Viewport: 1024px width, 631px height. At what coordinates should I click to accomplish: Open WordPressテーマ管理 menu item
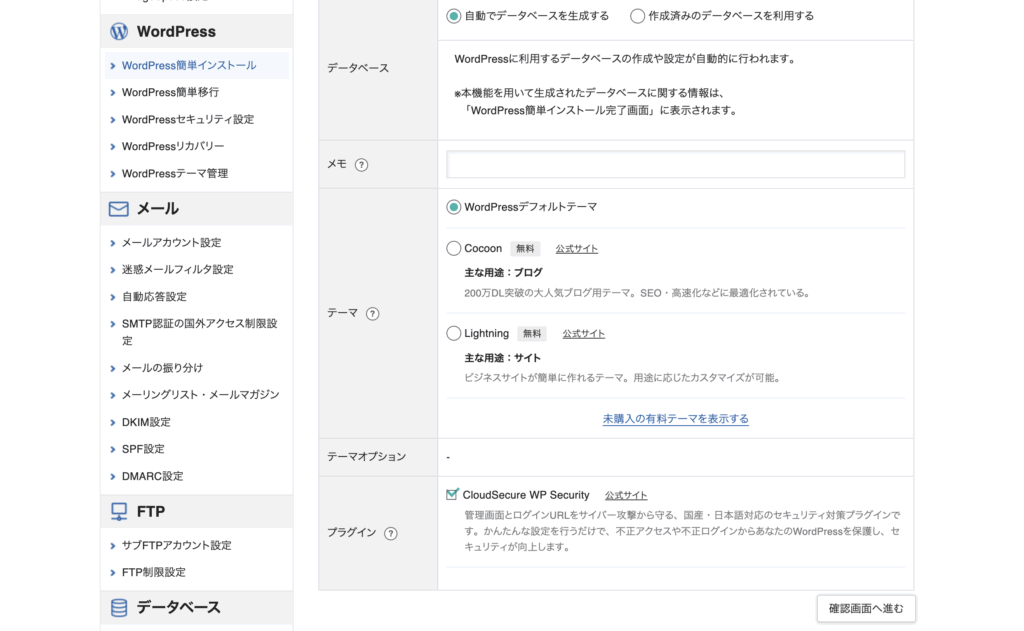[x=175, y=174]
